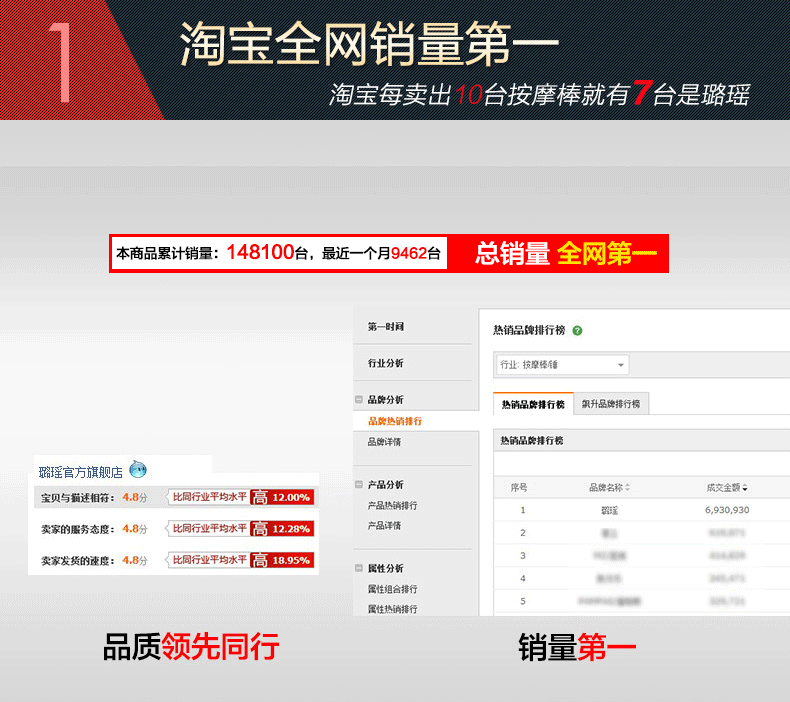Screen dimensions: 790x702
Task: Switch to the 飙升品牌排行榜 tab
Action: click(x=611, y=404)
